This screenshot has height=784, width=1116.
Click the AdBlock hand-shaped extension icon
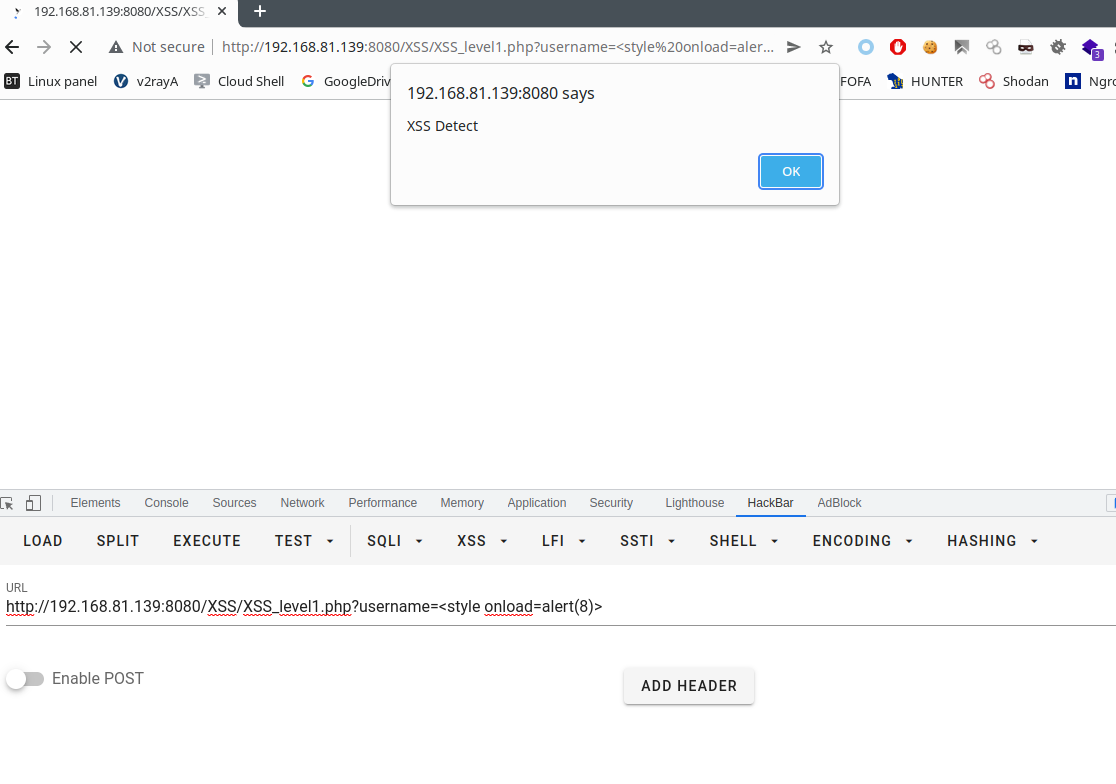[x=897, y=46]
